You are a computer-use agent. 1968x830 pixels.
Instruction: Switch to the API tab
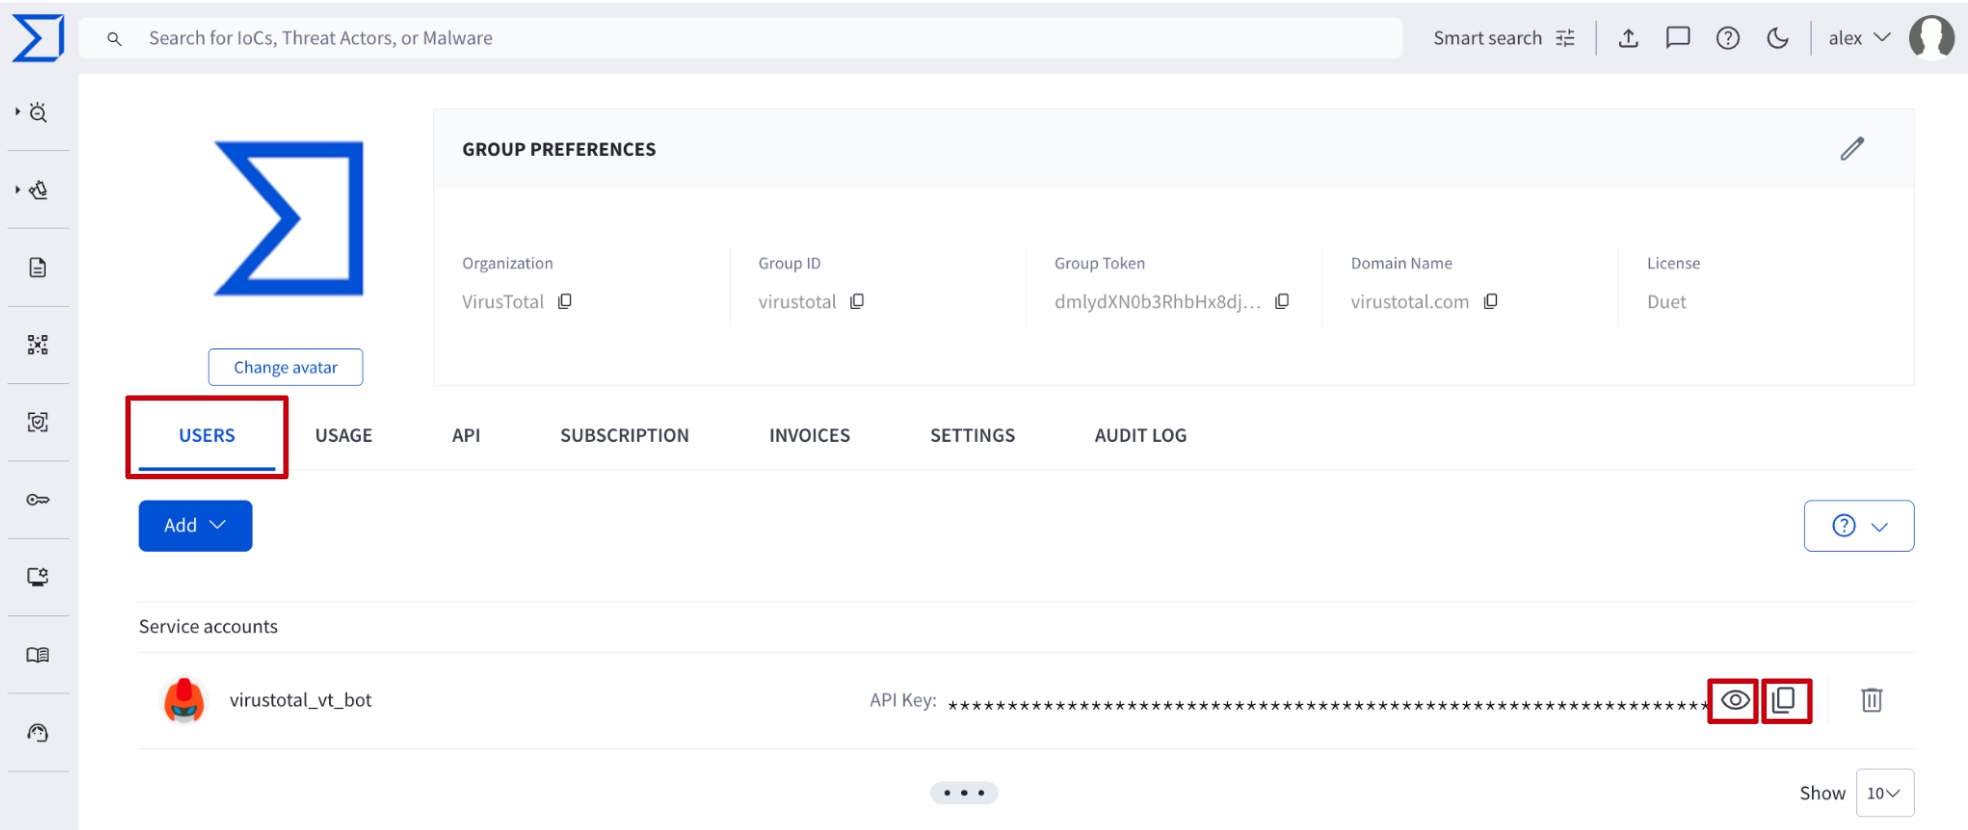coord(466,436)
